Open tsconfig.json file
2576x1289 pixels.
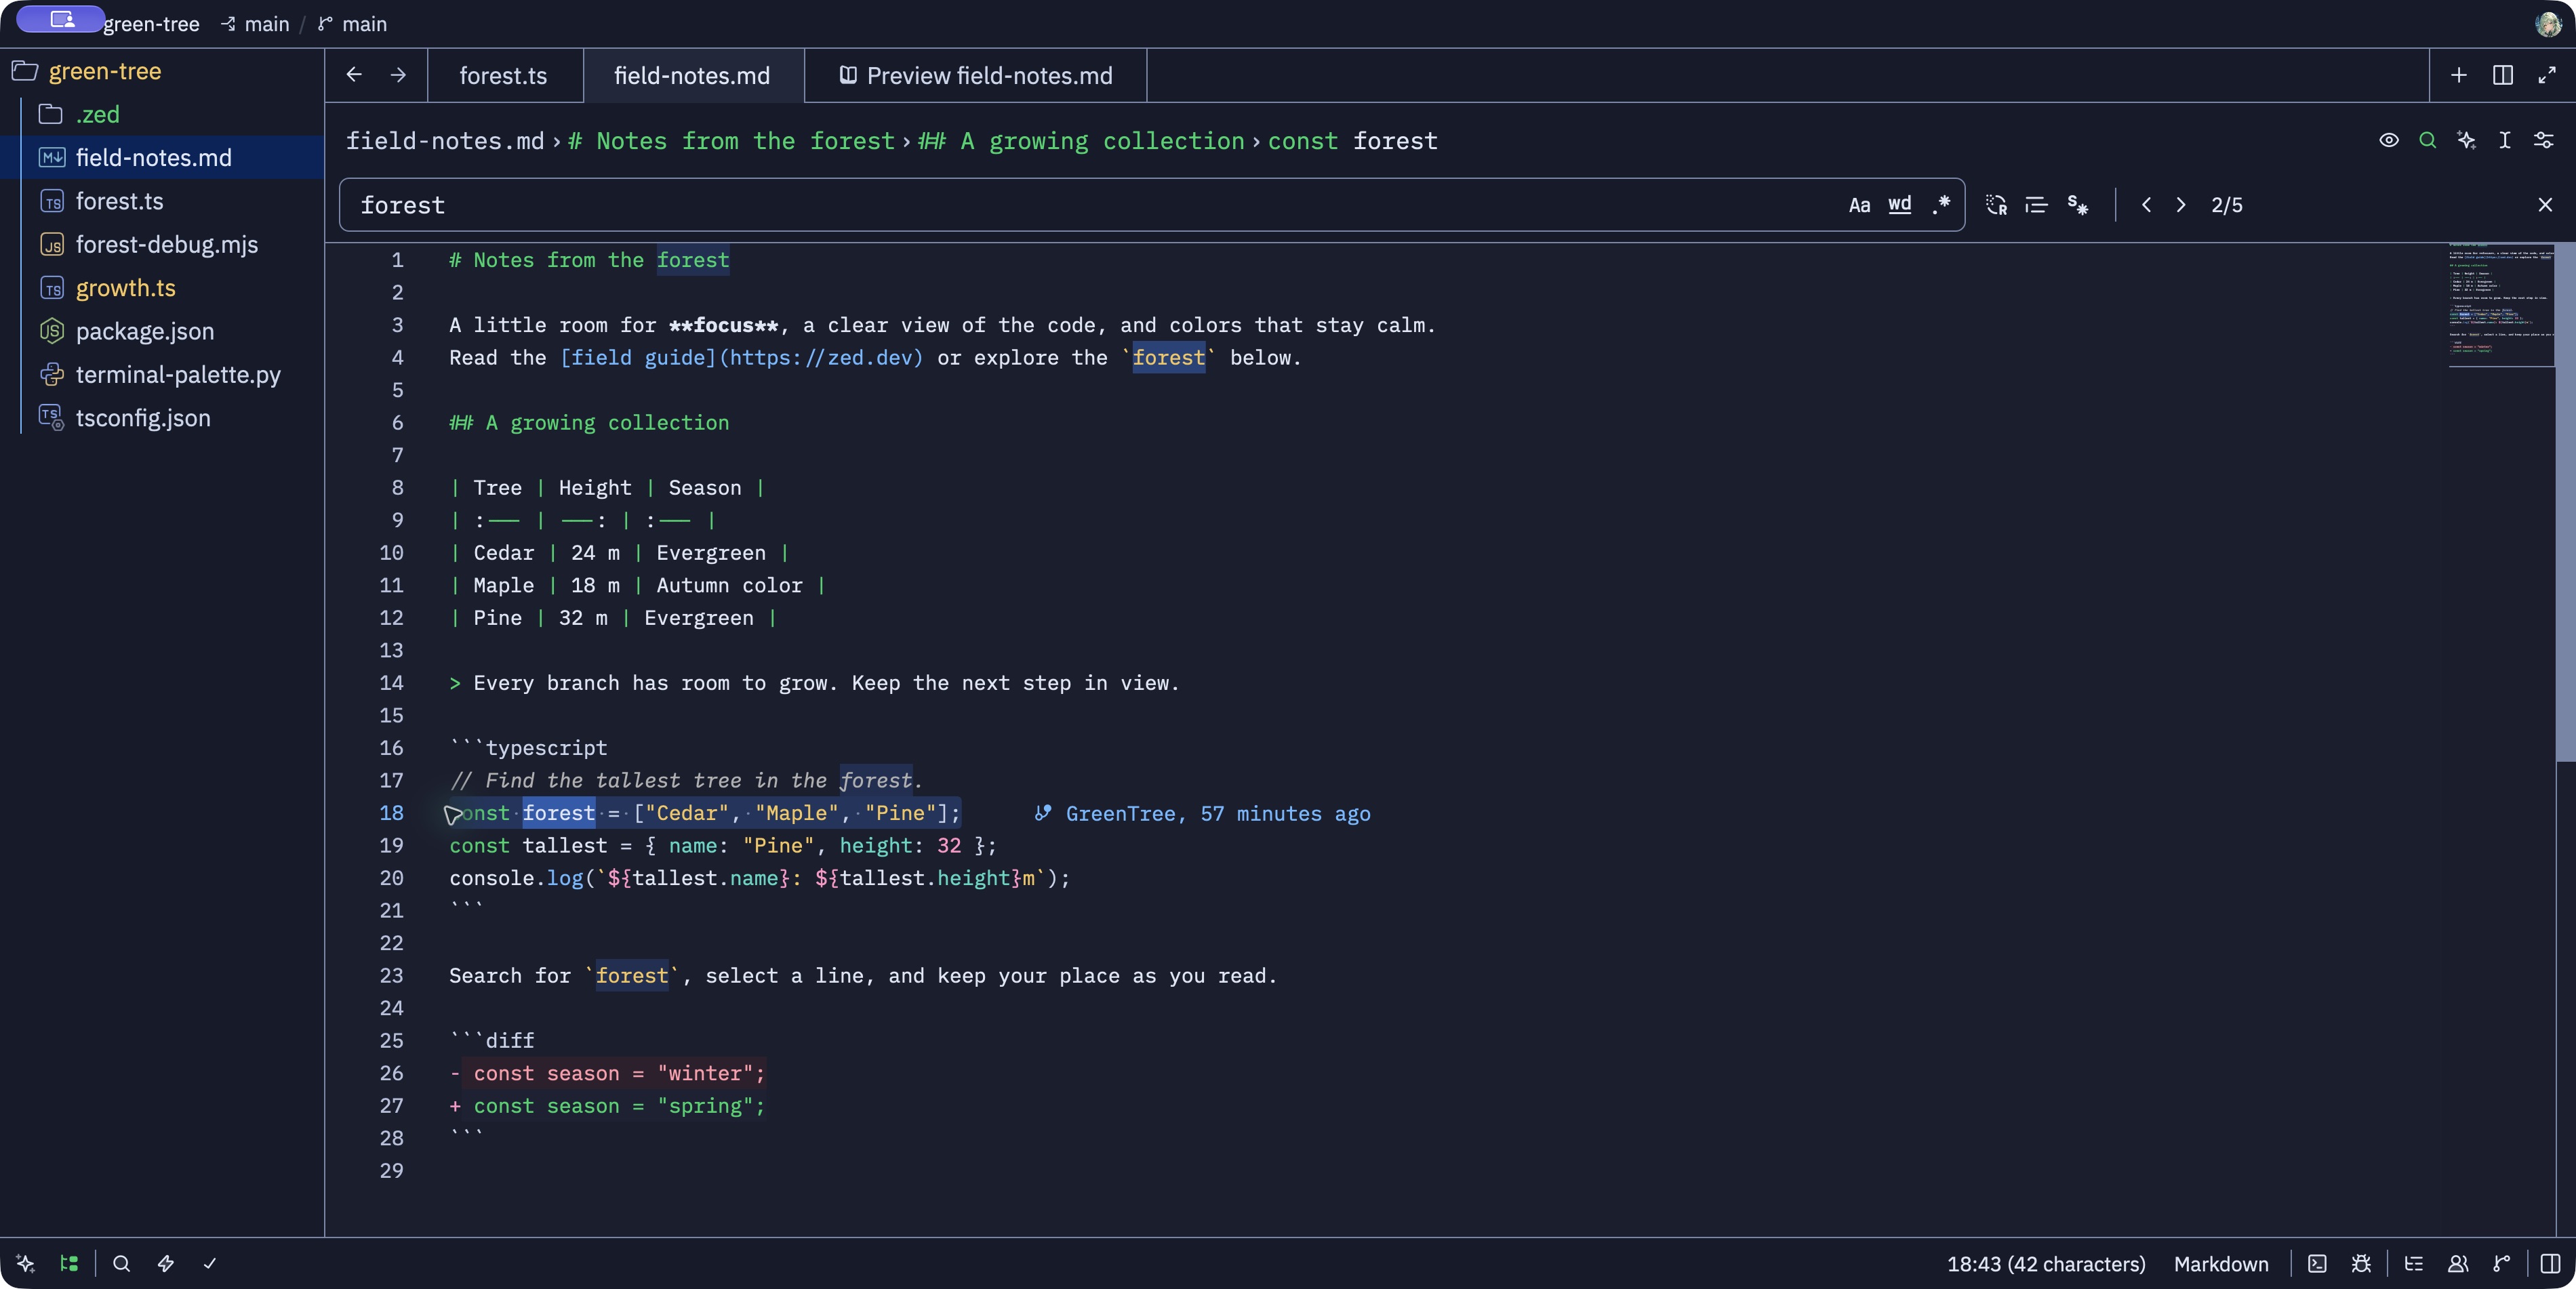(162, 418)
